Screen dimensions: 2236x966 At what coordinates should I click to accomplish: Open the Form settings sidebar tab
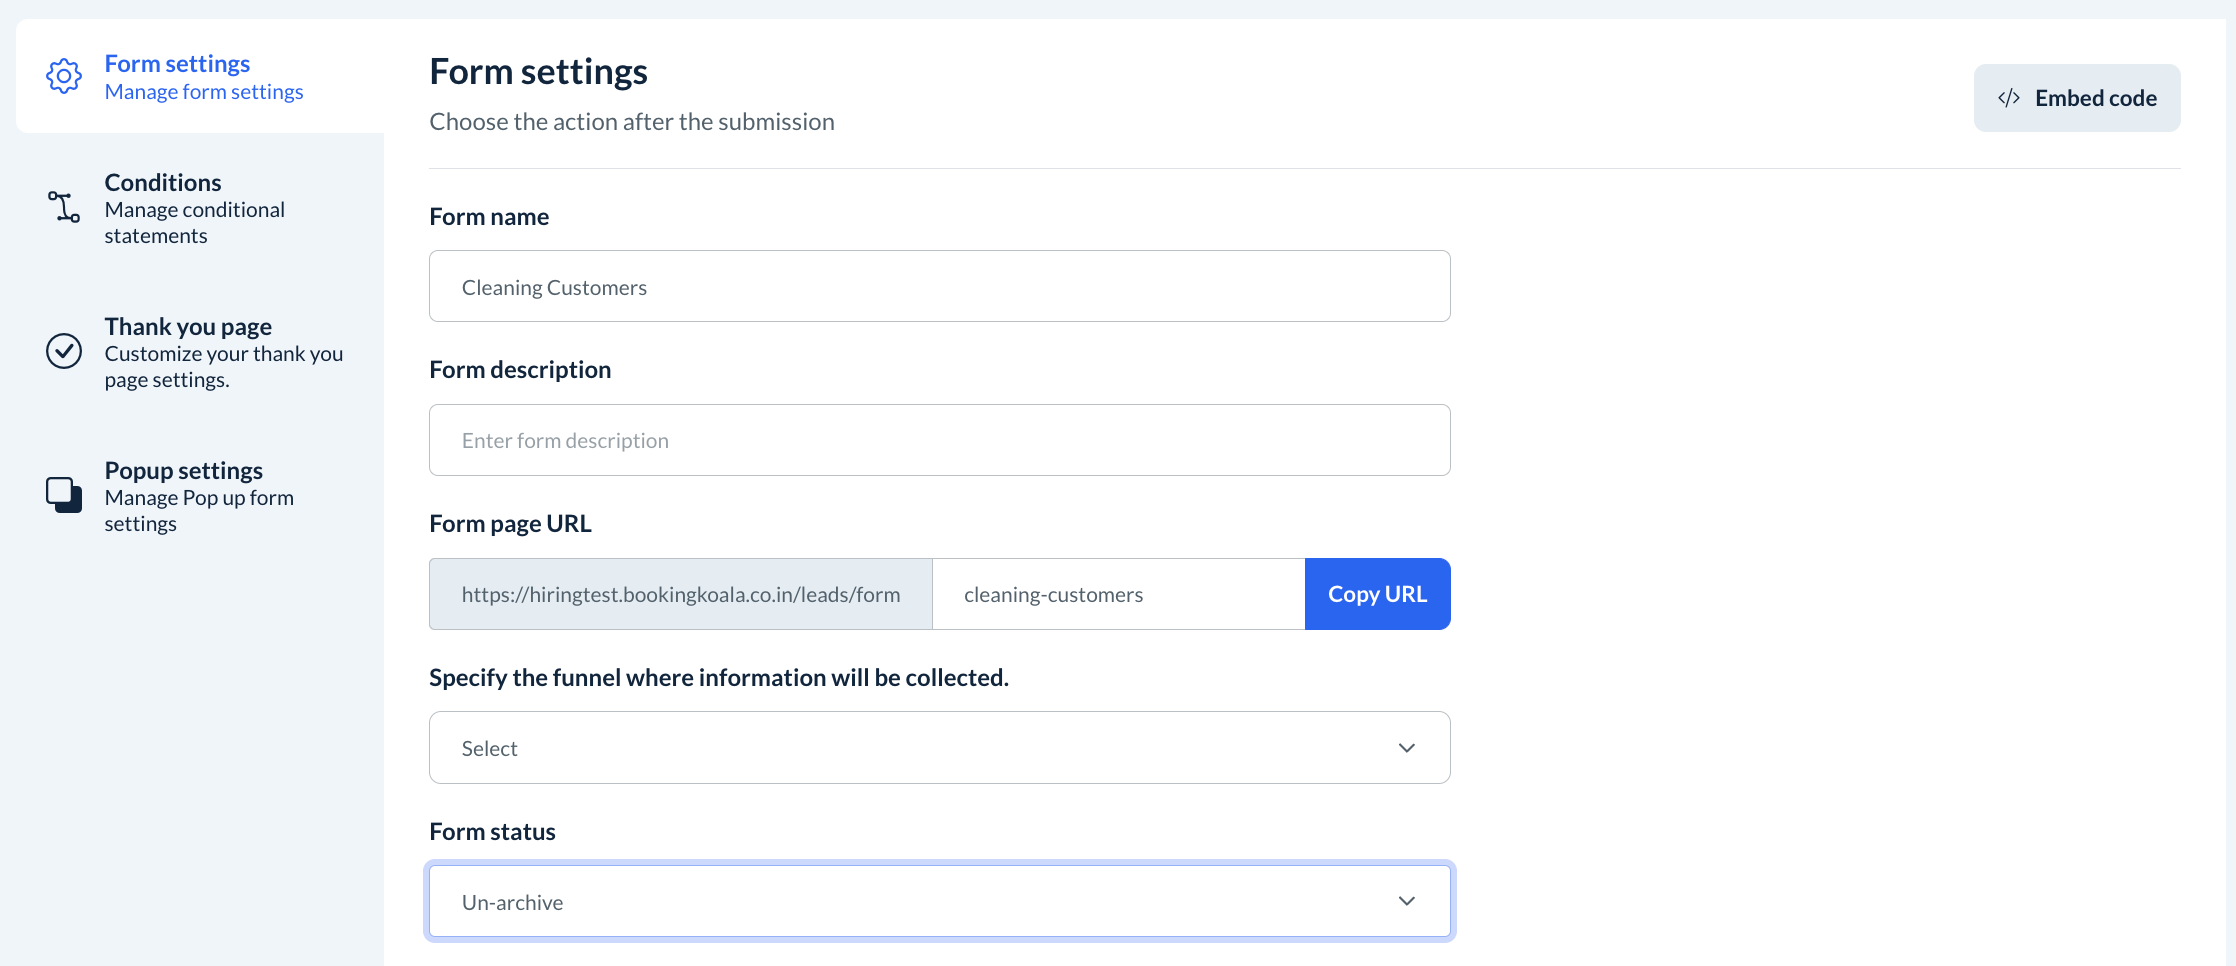click(177, 64)
